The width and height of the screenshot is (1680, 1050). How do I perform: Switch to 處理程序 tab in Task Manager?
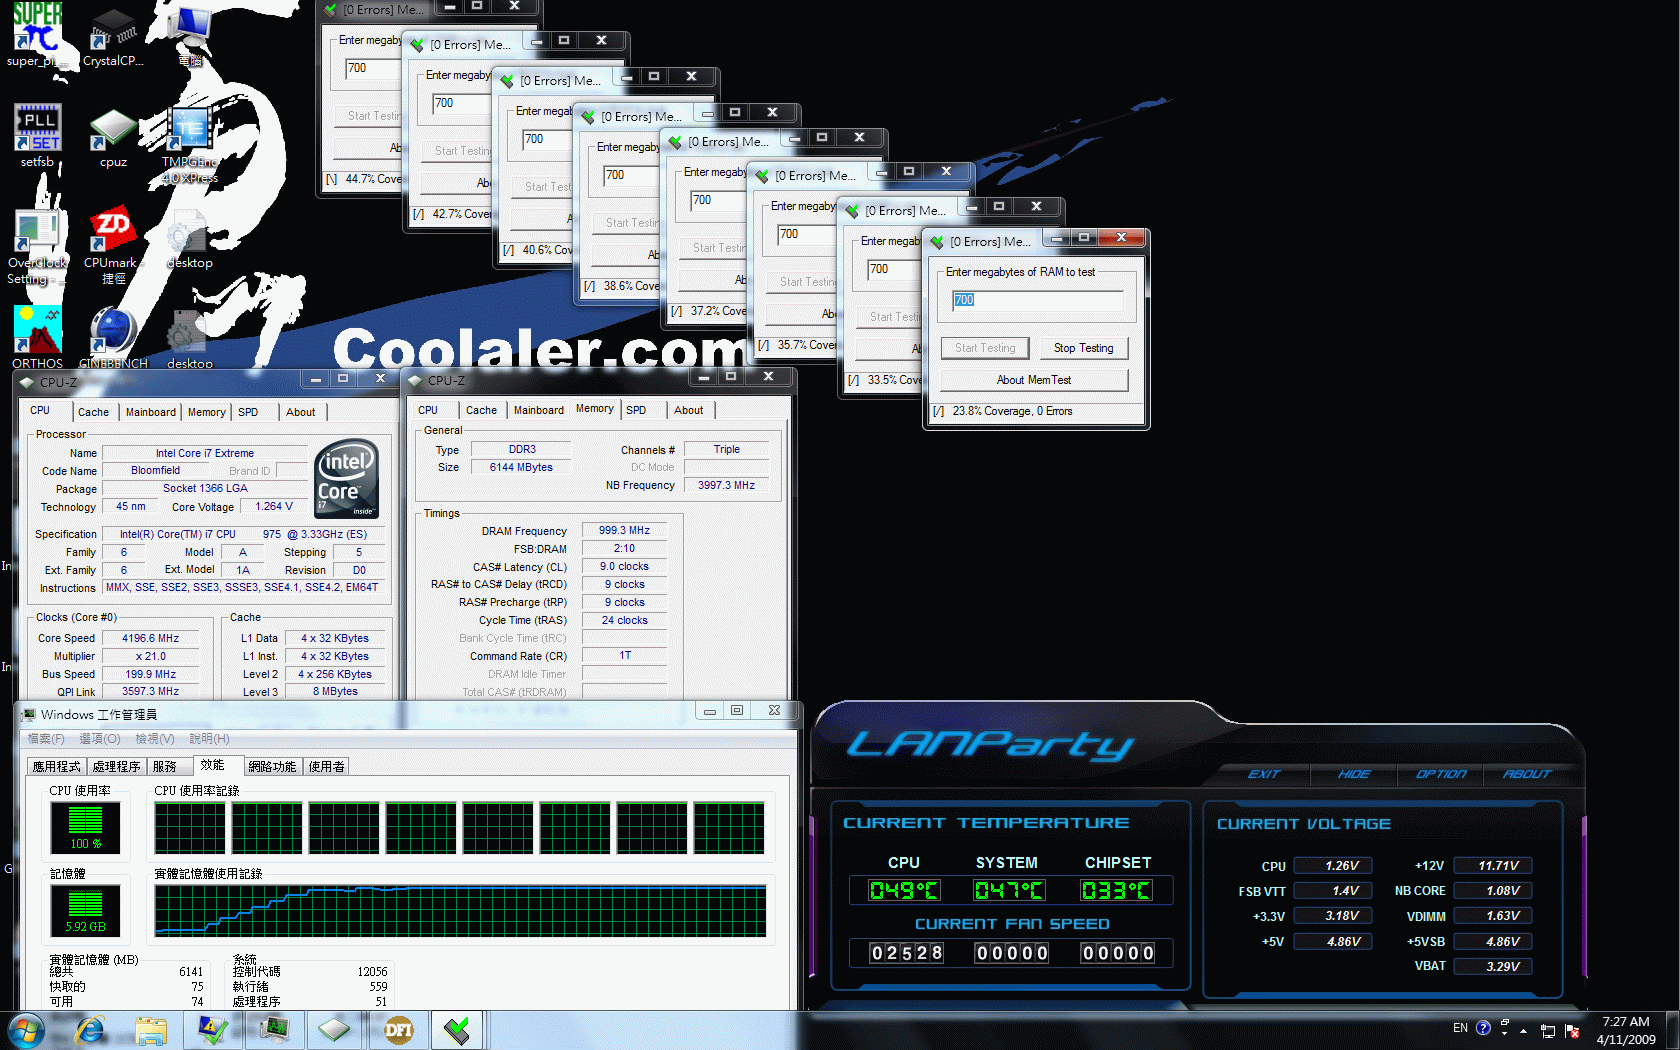click(x=116, y=767)
